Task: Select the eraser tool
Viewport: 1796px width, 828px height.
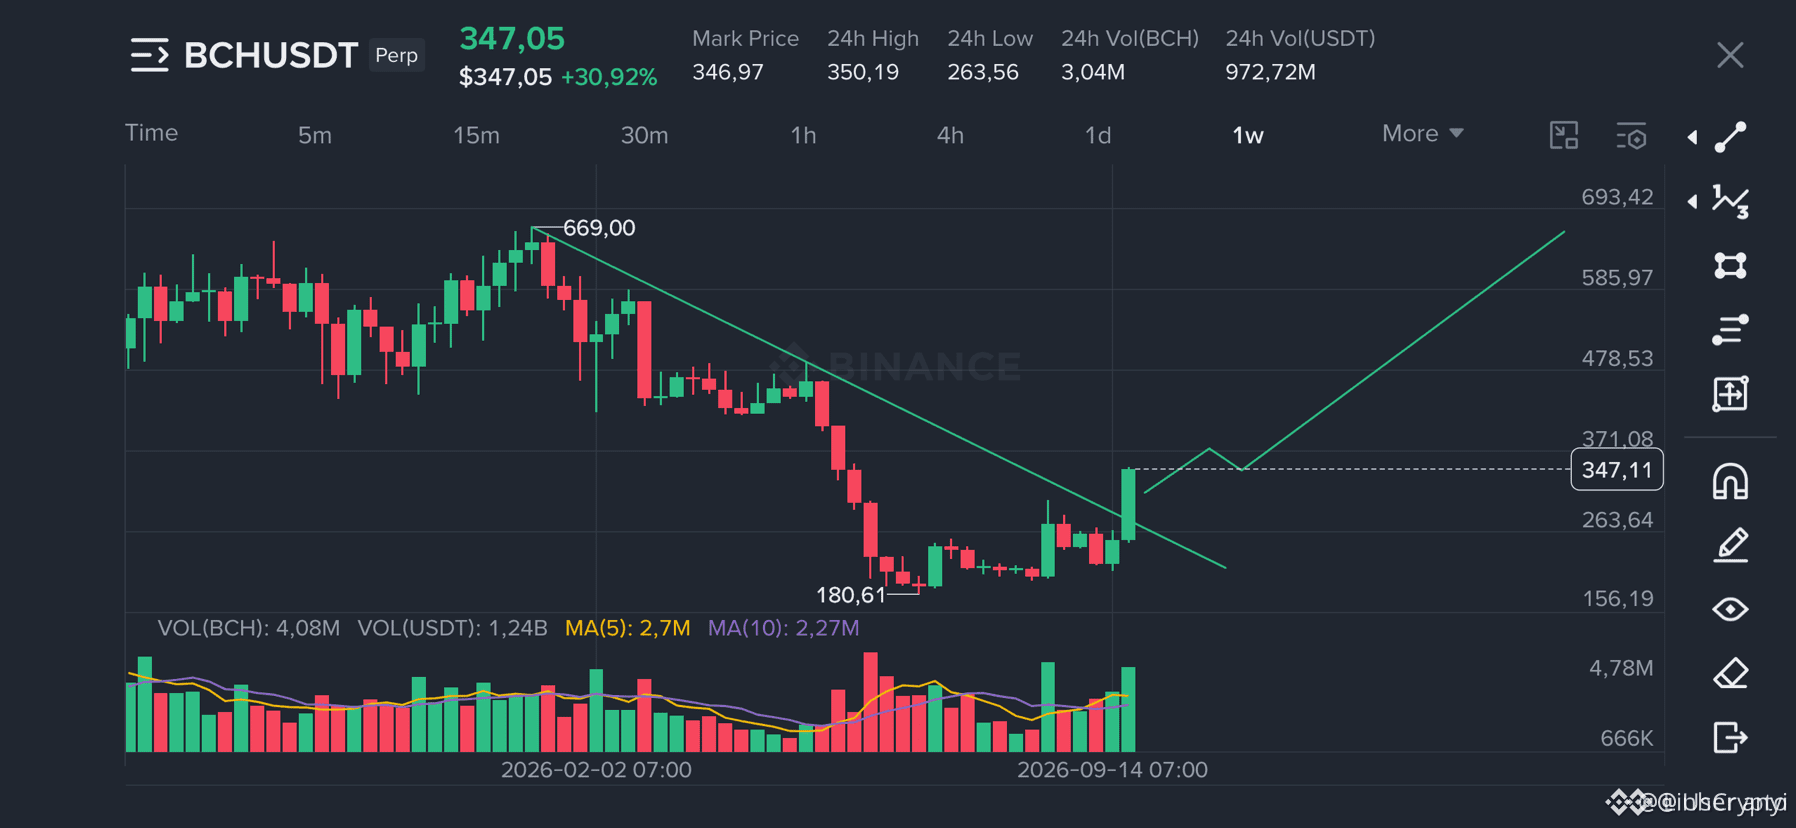Action: coord(1730,673)
